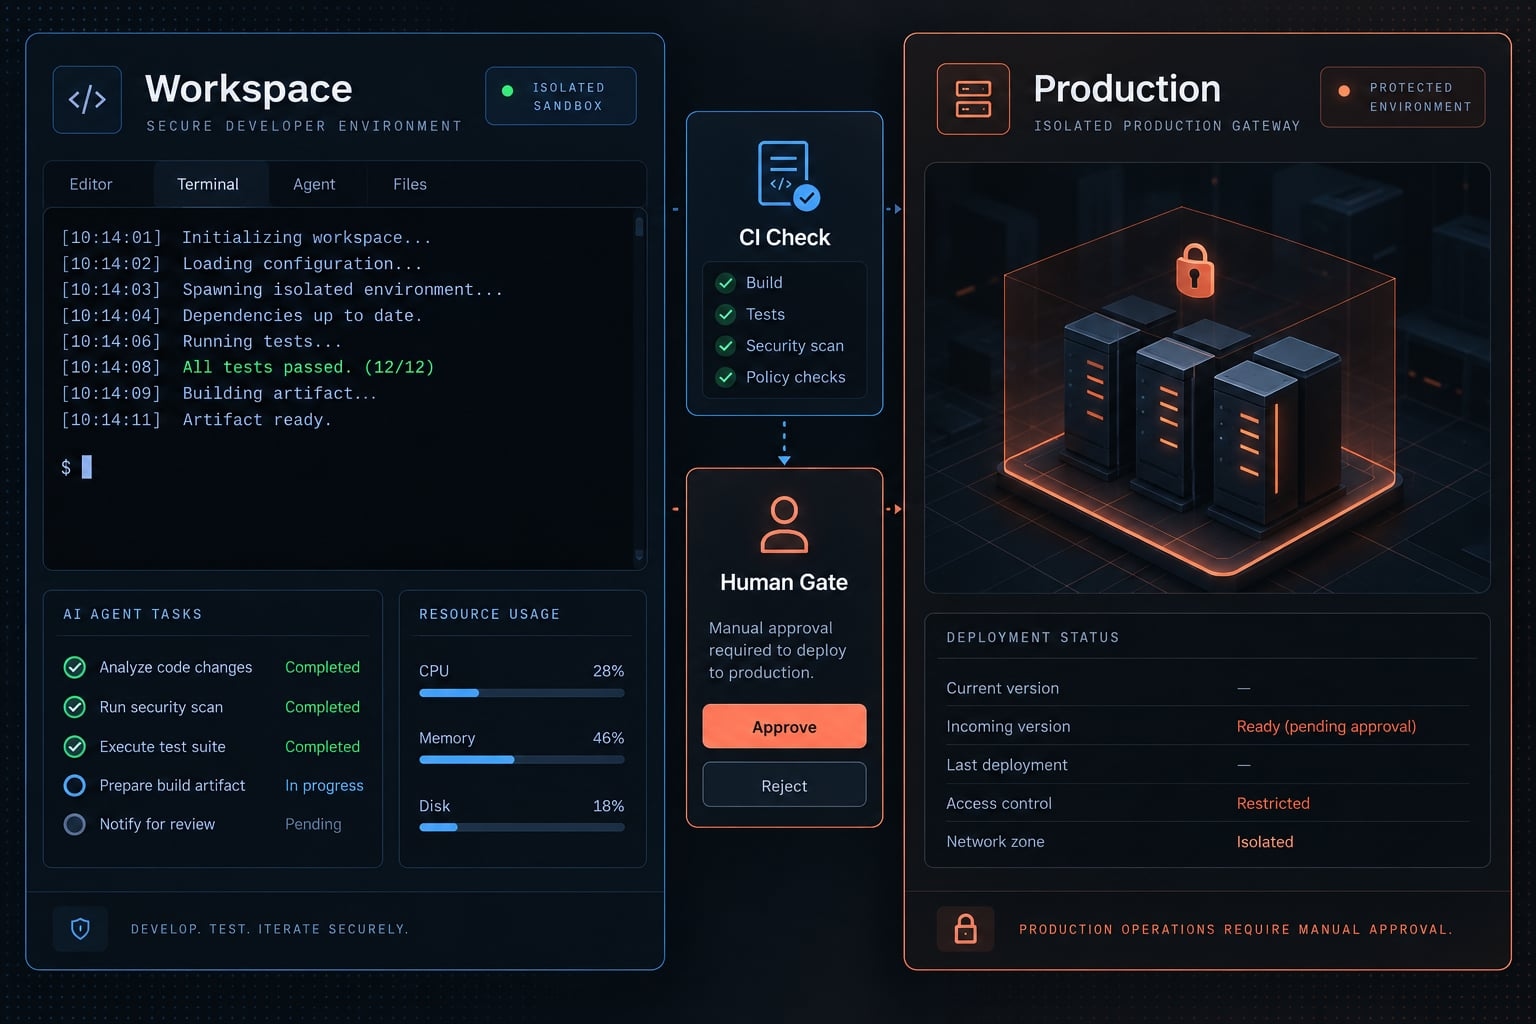Approve the production deployment
The width and height of the screenshot is (1536, 1024).
coord(784,726)
